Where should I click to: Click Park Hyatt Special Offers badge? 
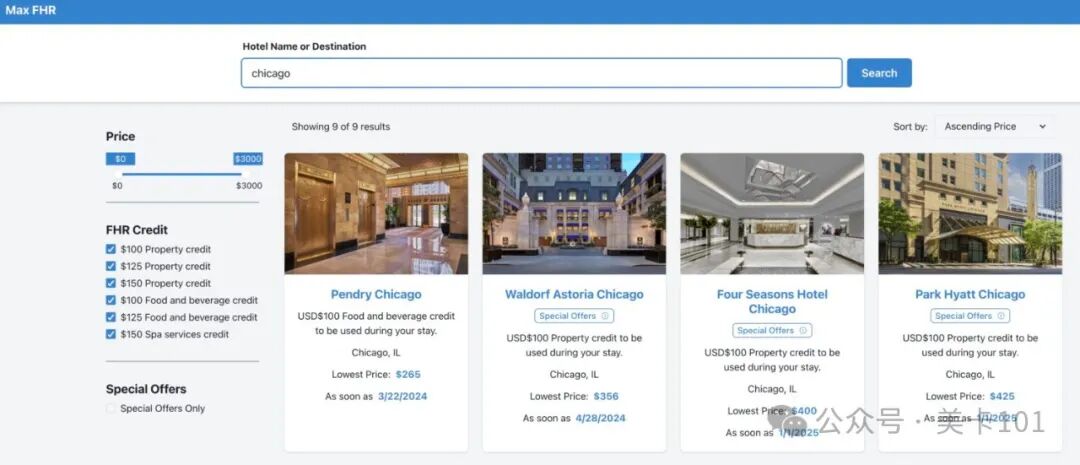pos(970,316)
